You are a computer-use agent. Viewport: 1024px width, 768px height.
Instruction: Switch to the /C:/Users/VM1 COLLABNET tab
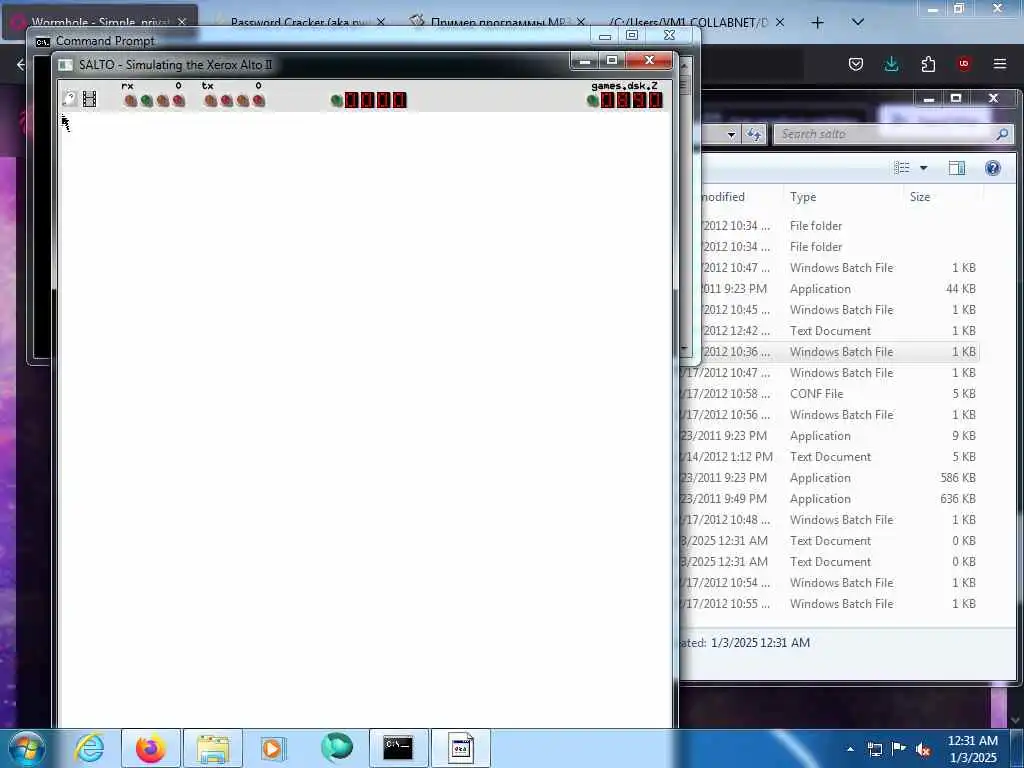[688, 22]
